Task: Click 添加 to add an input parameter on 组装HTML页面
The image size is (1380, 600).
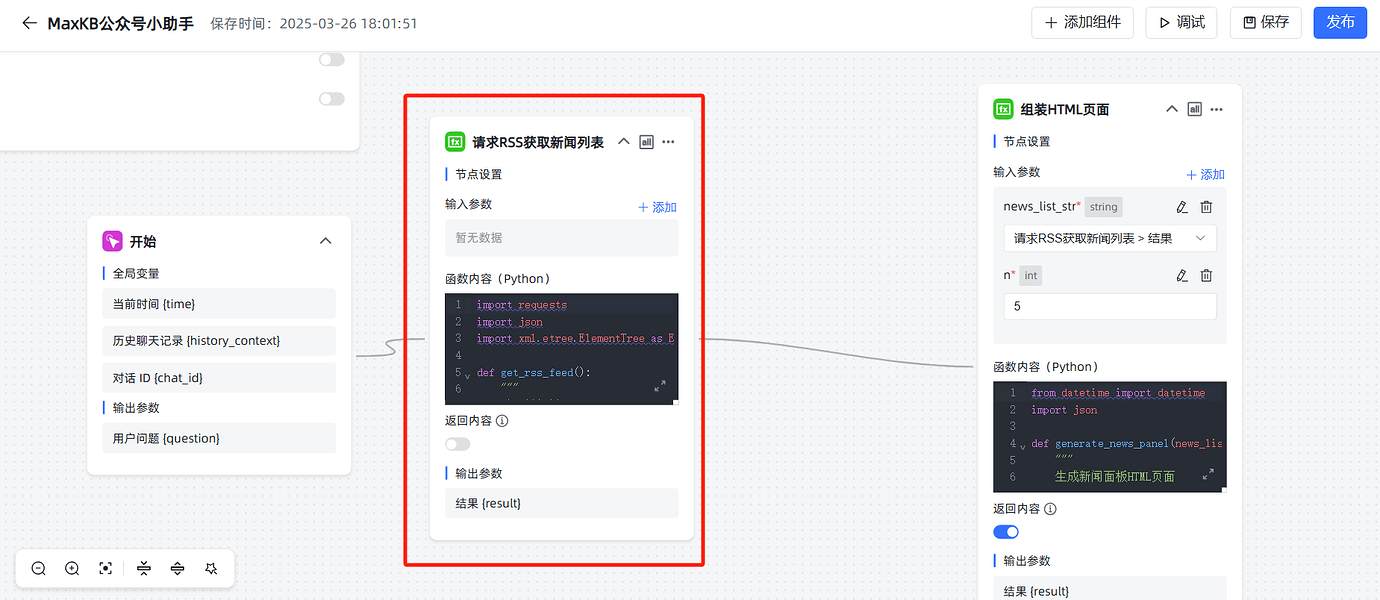Action: coord(1205,173)
